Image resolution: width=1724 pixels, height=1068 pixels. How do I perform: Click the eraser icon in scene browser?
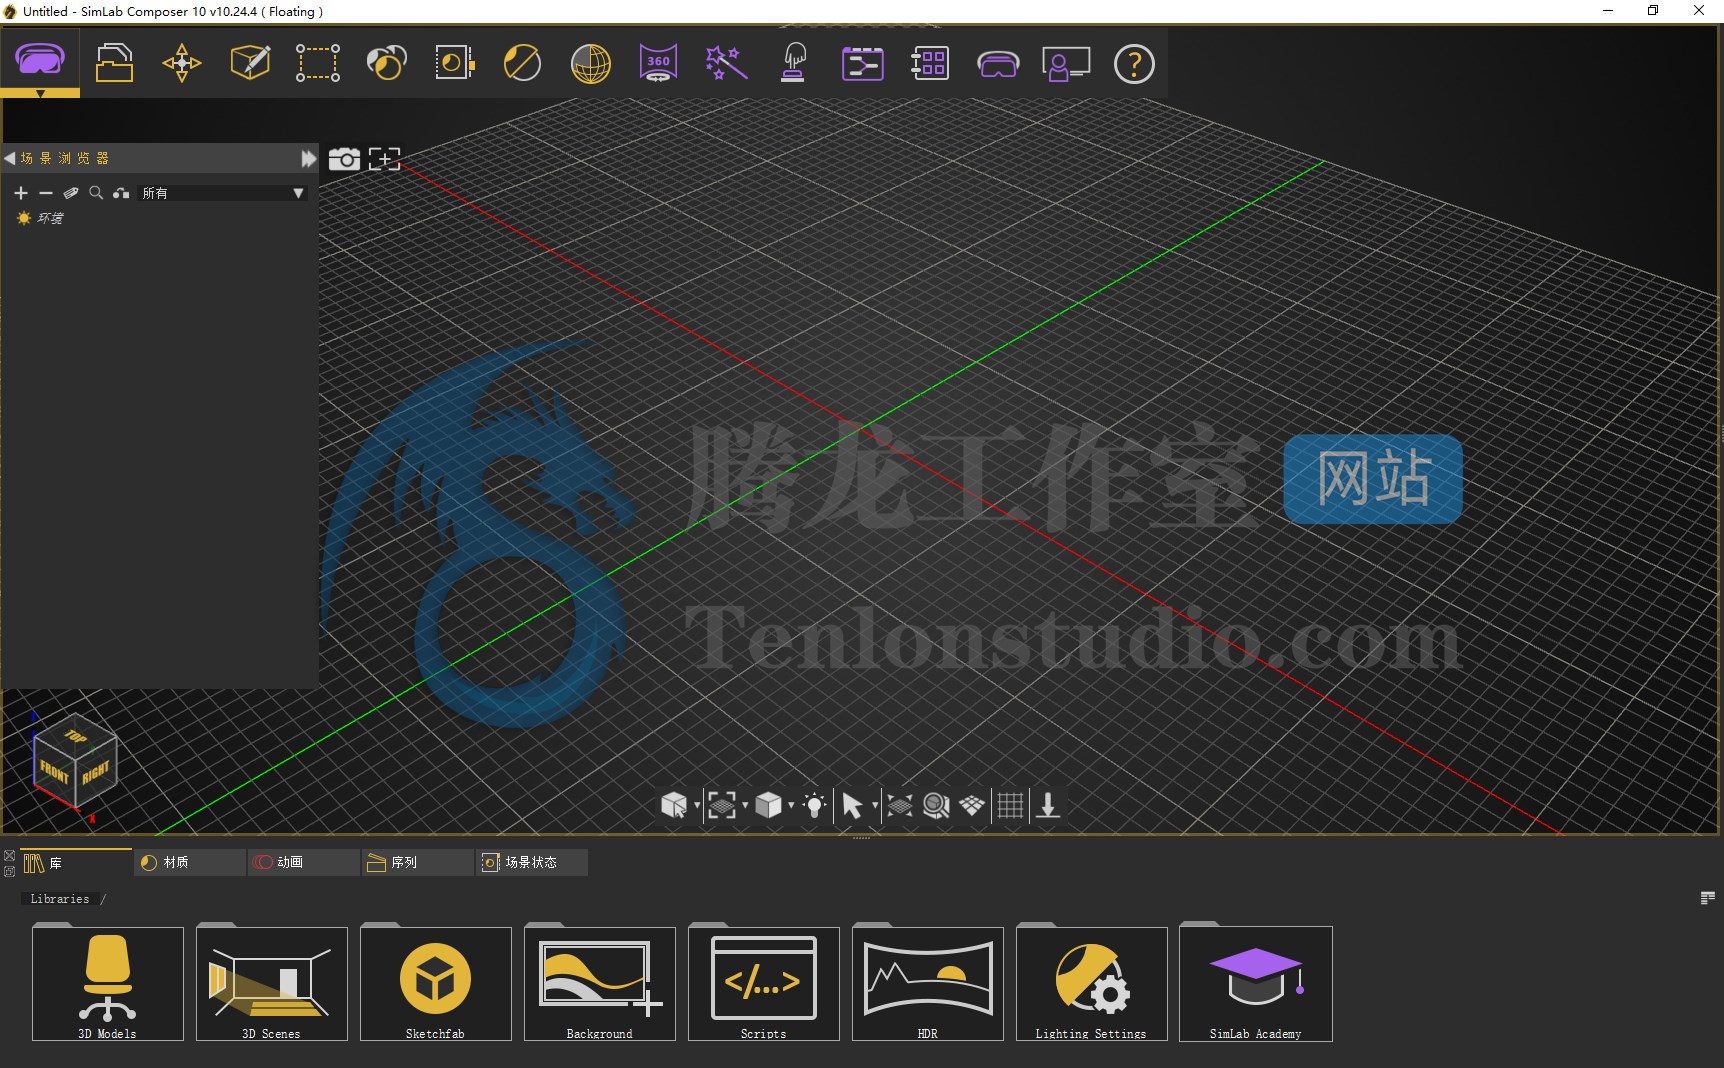click(71, 193)
